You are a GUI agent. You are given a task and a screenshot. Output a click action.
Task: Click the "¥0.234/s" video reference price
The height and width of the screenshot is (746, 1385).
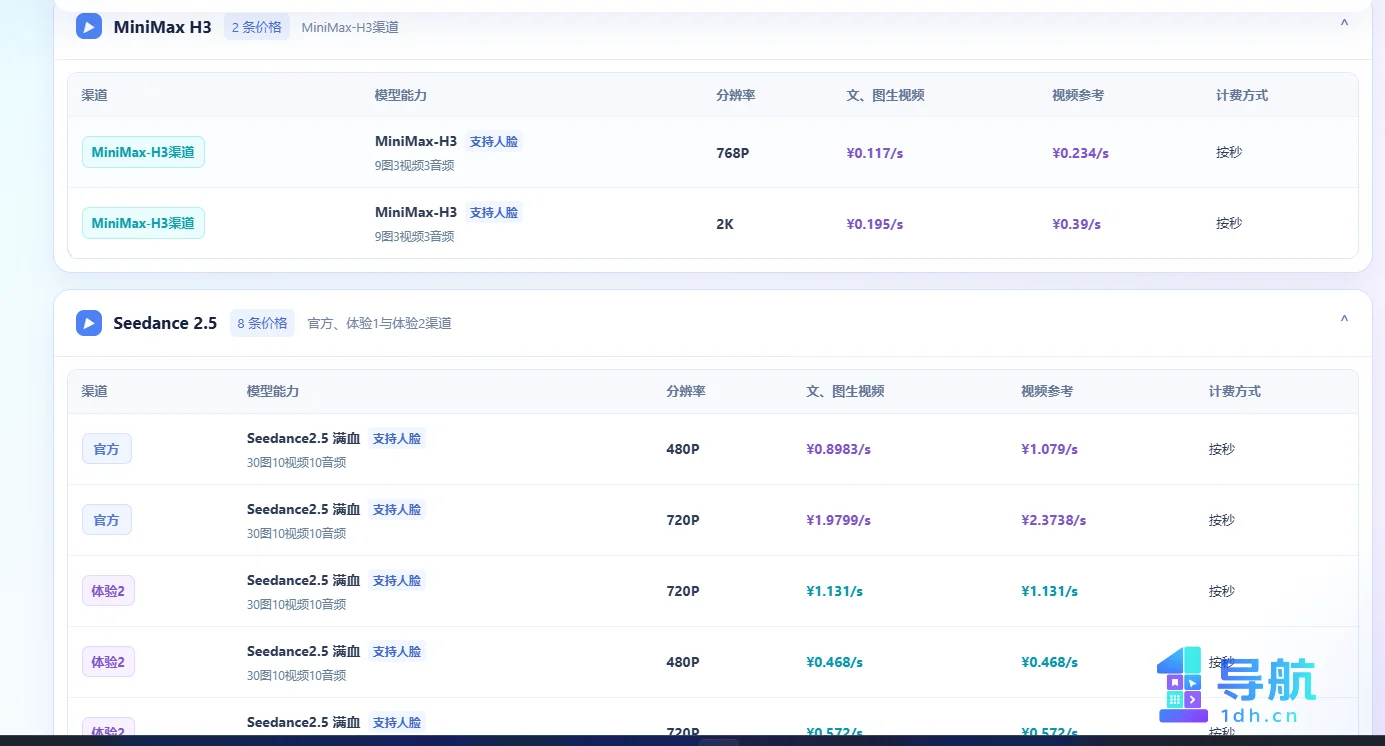click(1081, 153)
